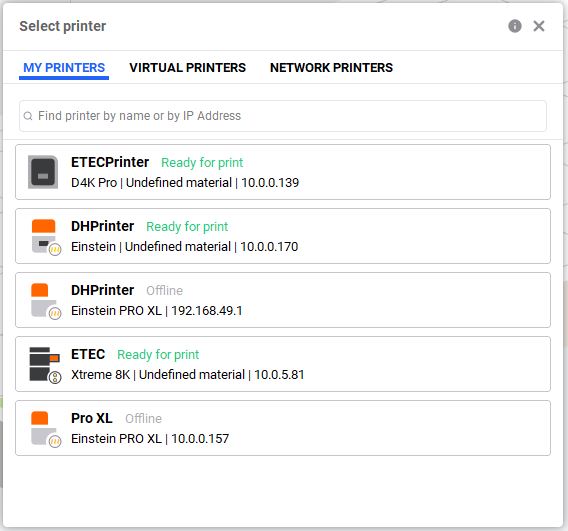Select the Pro XL printer name
Screen dimensions: 568x531
pos(92,418)
